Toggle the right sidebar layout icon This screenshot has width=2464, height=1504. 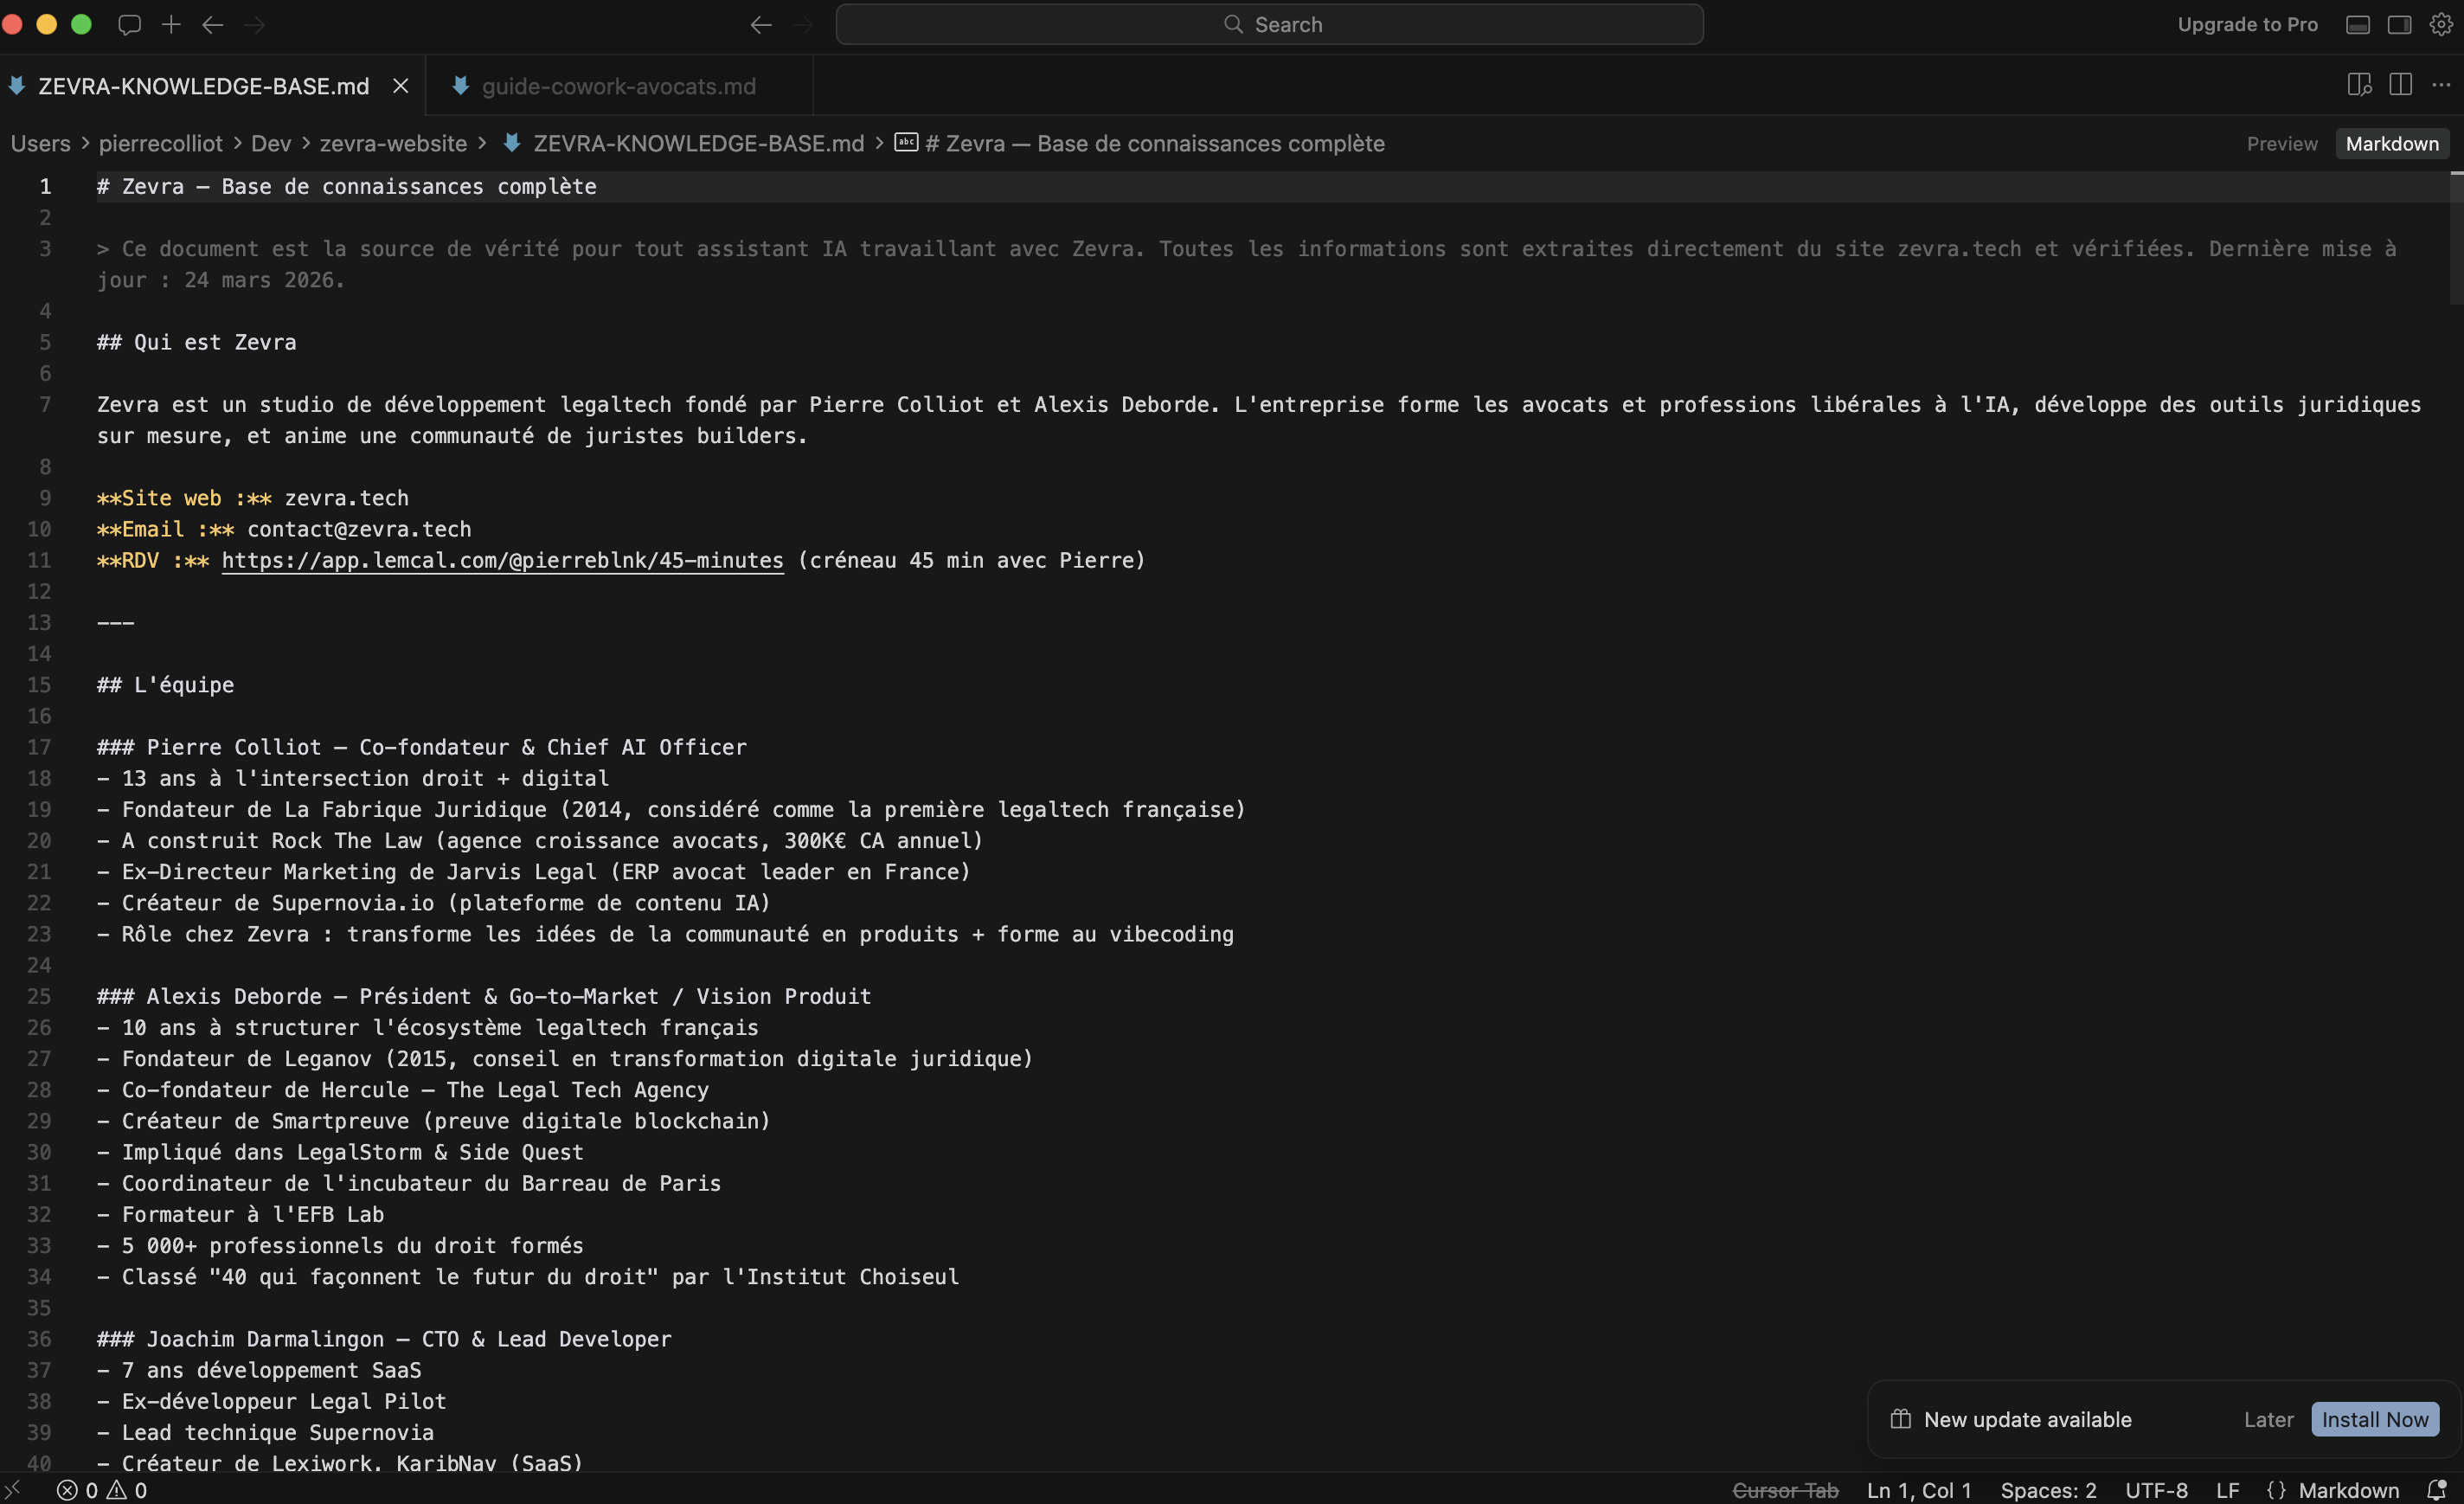[2399, 24]
